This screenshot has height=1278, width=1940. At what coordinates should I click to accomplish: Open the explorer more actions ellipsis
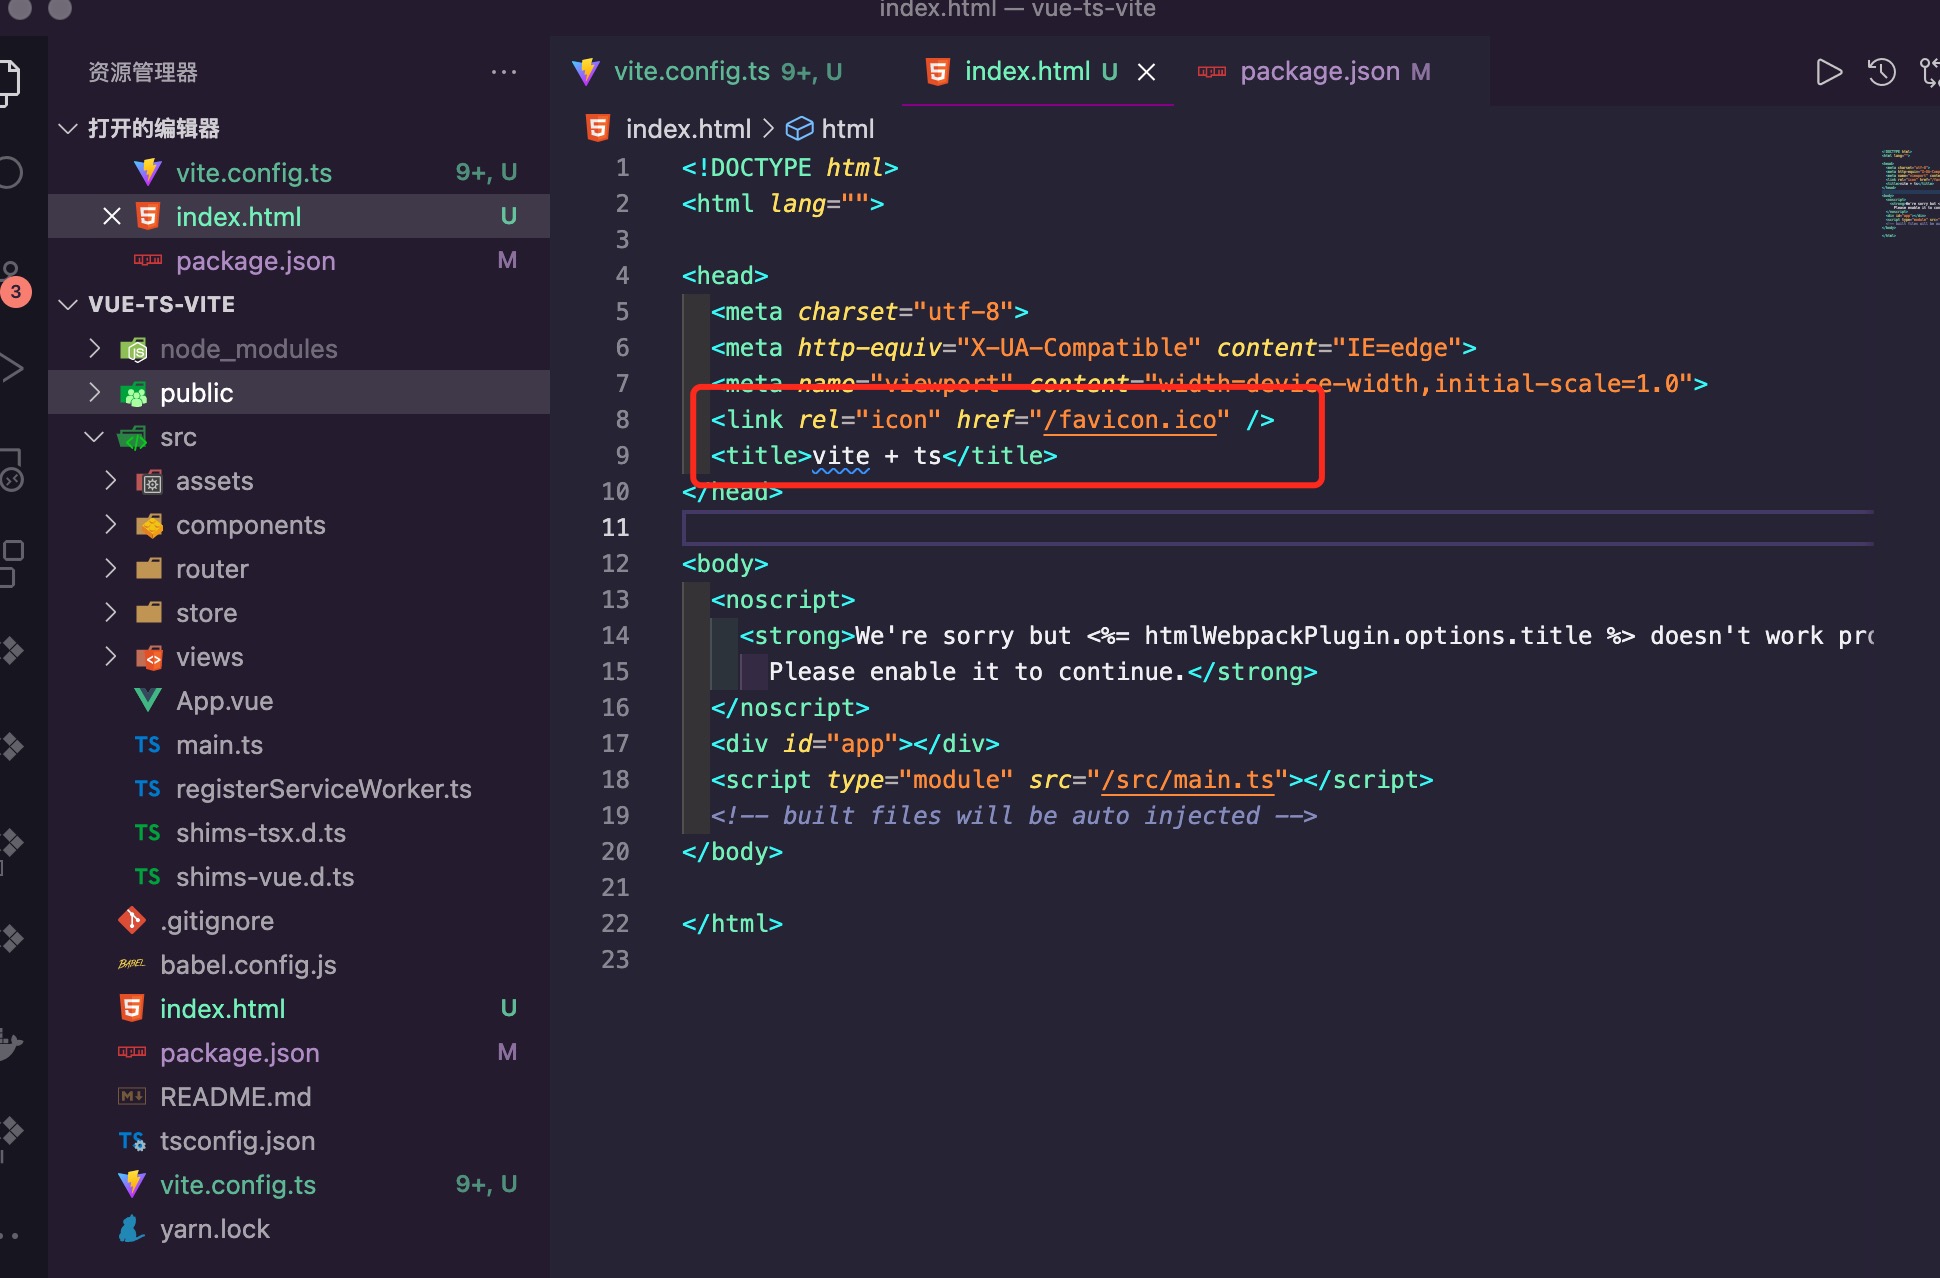(504, 72)
